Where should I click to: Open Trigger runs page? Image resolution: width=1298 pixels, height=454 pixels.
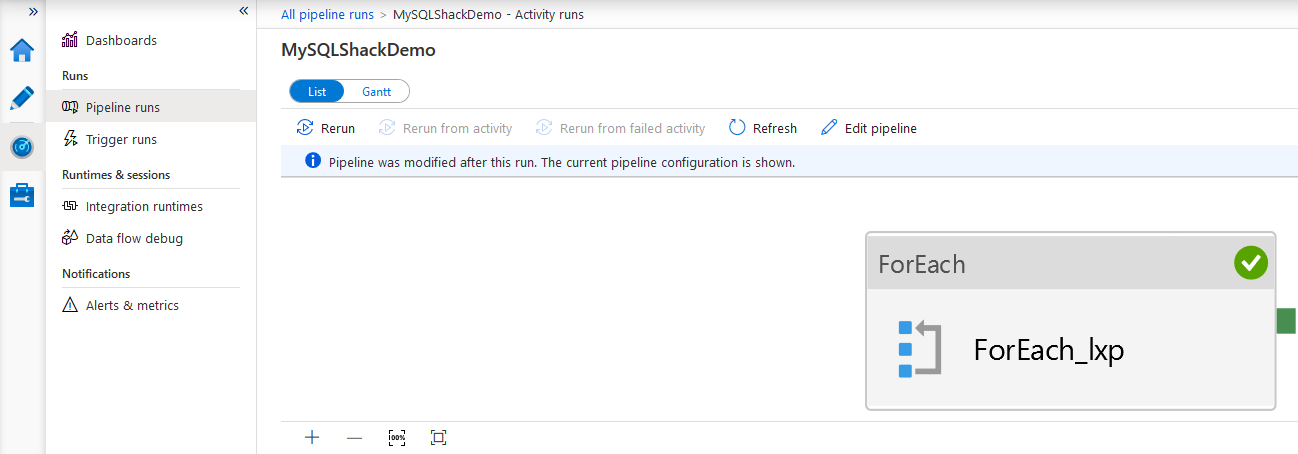click(121, 139)
